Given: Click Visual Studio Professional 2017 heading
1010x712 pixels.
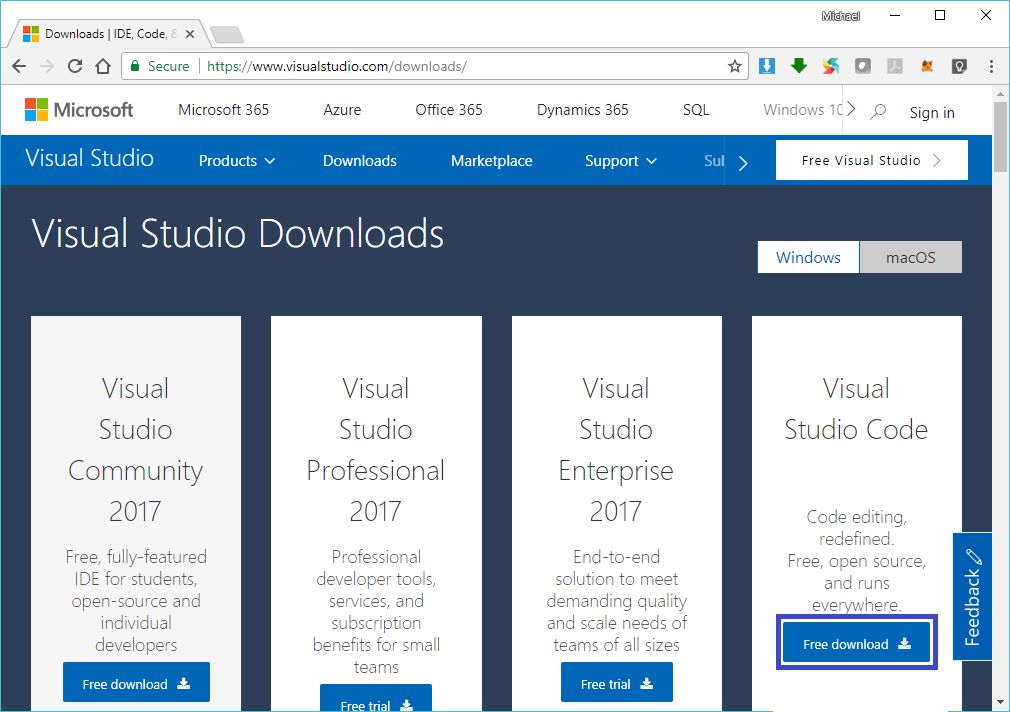Looking at the screenshot, I should (x=376, y=450).
